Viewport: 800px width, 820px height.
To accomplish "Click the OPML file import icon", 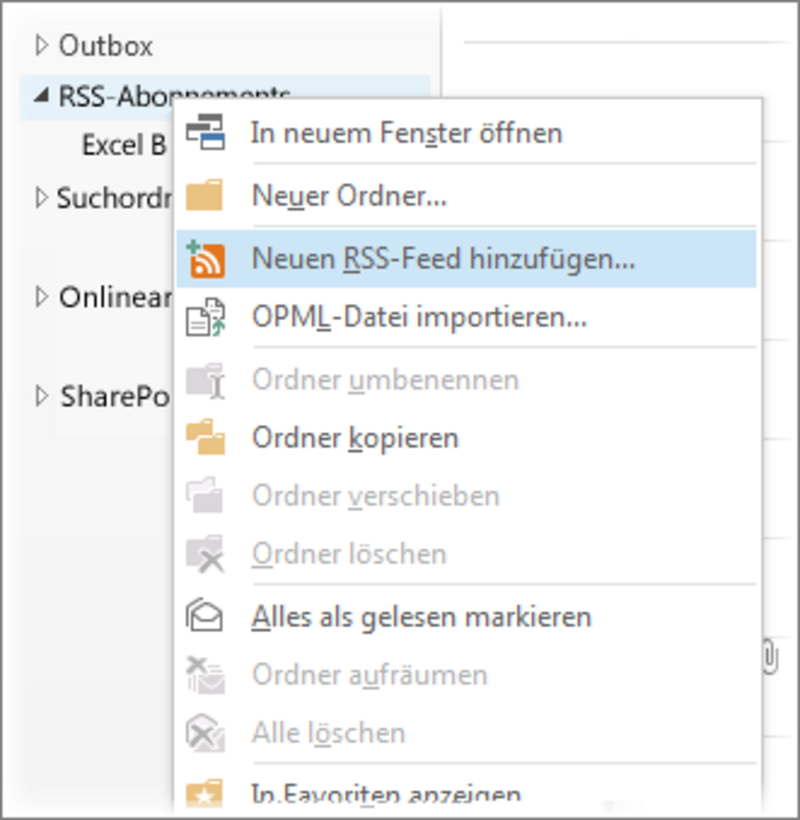I will tap(205, 317).
